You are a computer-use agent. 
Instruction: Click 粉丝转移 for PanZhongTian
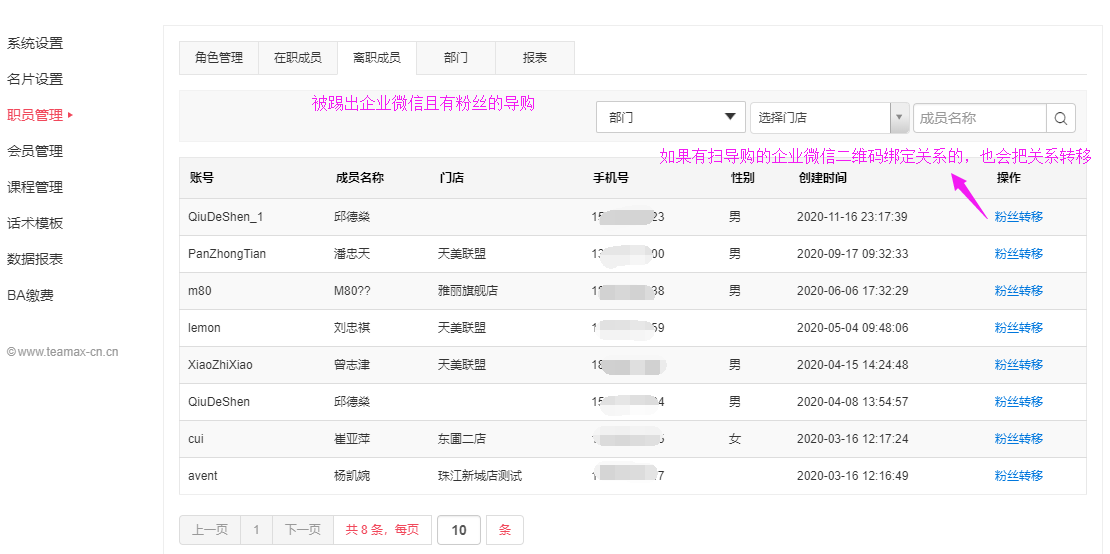1018,254
